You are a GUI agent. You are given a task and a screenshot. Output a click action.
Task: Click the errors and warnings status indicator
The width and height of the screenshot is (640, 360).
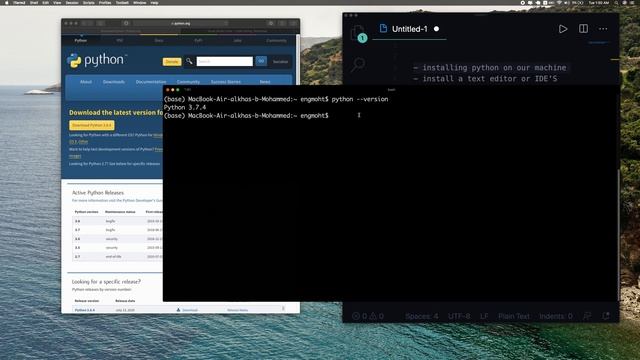368,316
